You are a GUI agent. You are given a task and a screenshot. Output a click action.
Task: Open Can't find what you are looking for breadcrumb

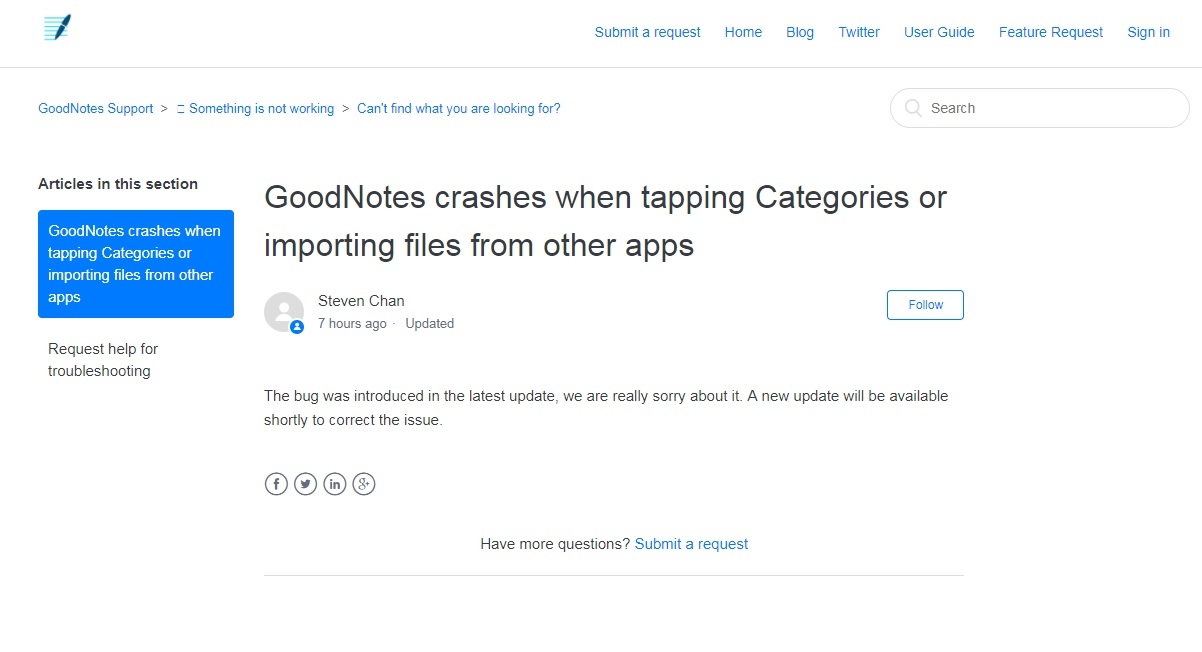[459, 108]
